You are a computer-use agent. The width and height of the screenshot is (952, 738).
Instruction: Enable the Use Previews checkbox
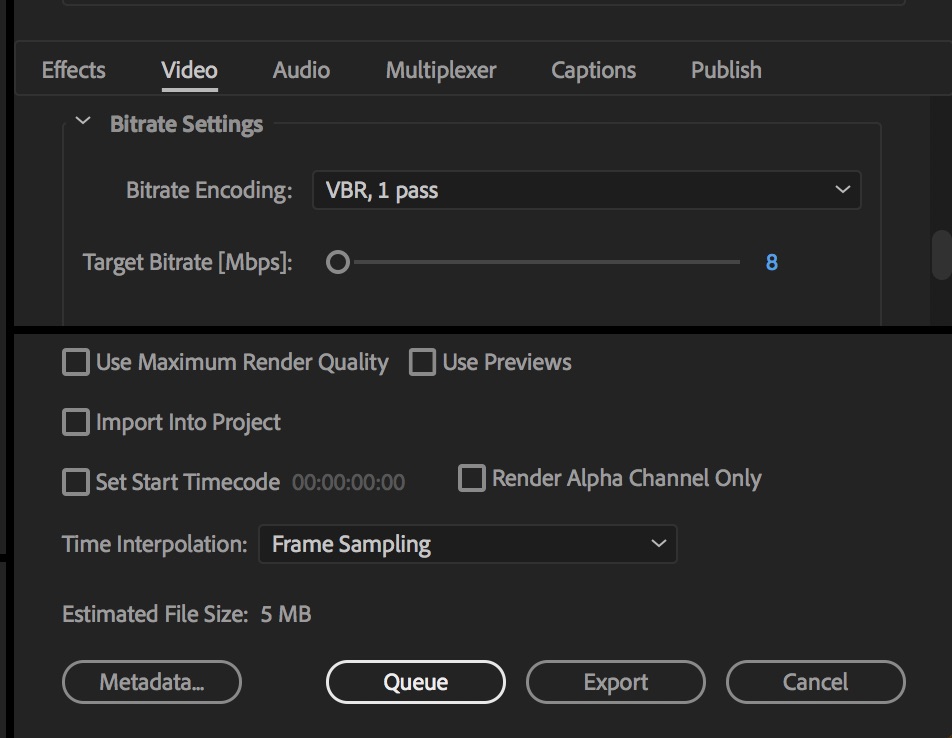(x=422, y=362)
